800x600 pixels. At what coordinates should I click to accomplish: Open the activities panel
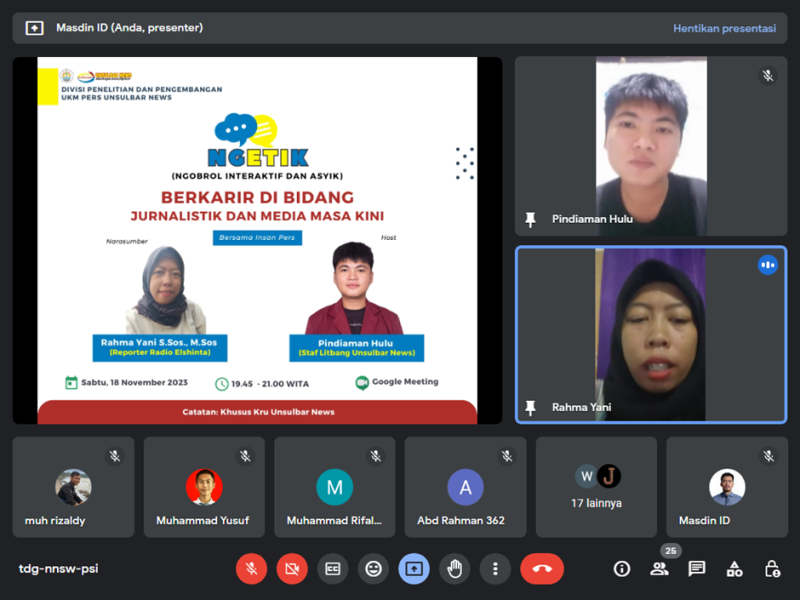(735, 569)
